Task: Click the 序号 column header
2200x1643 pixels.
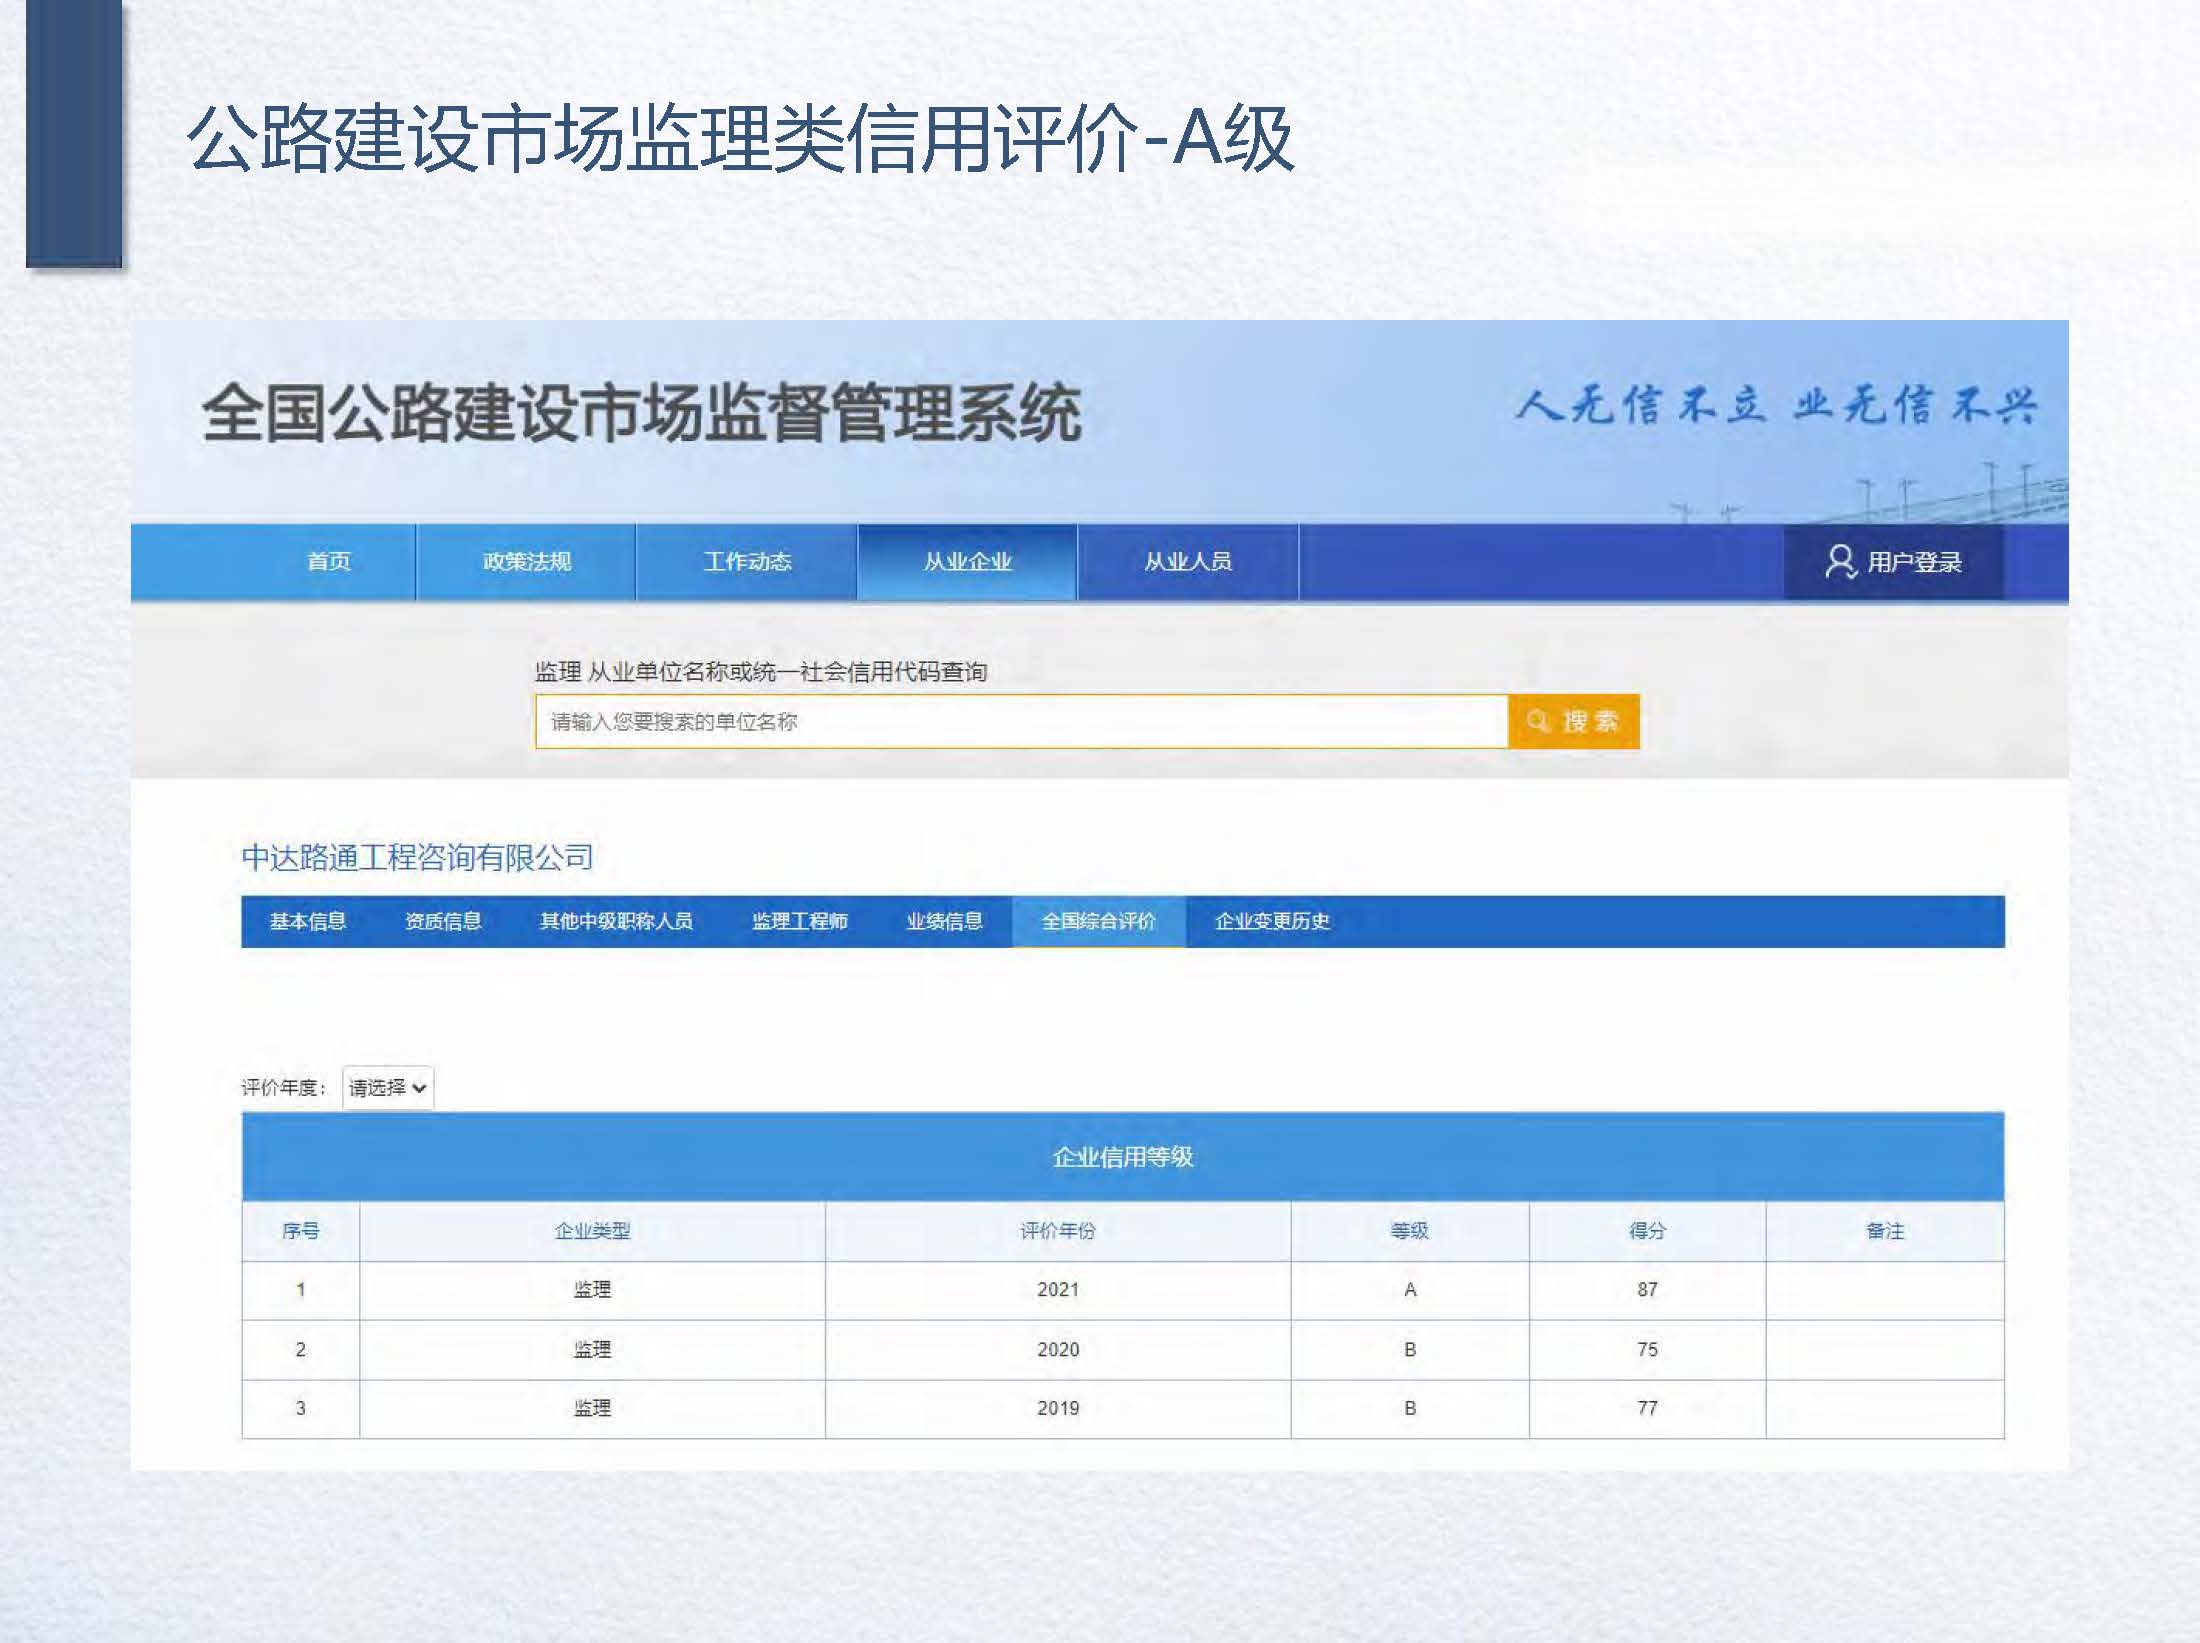Action: [x=300, y=1231]
